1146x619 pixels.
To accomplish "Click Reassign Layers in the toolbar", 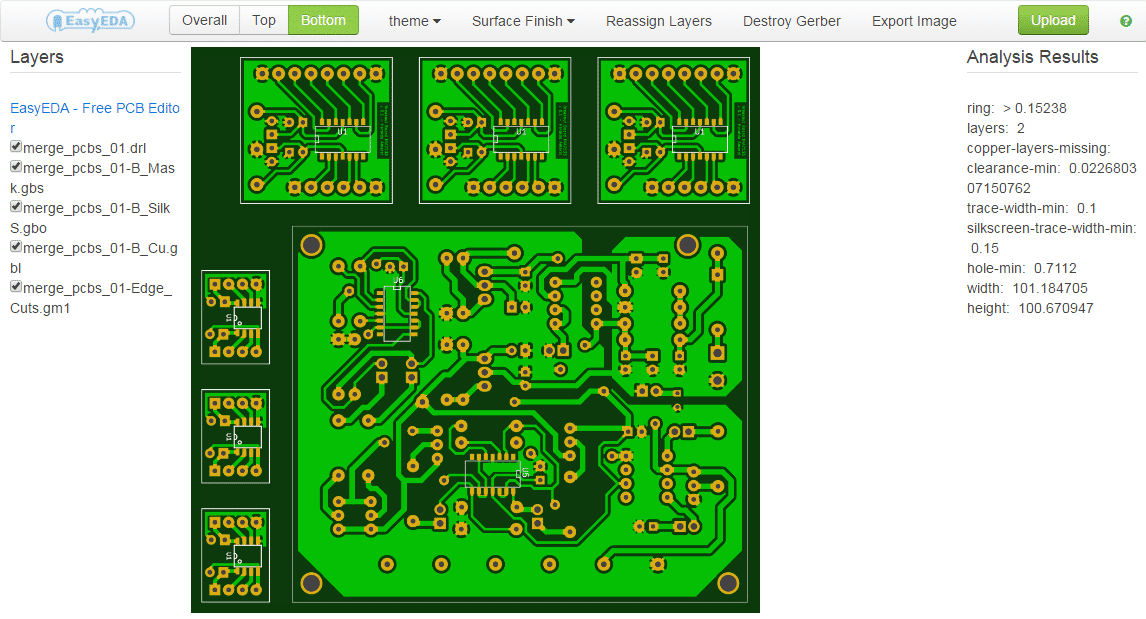I will (x=659, y=21).
